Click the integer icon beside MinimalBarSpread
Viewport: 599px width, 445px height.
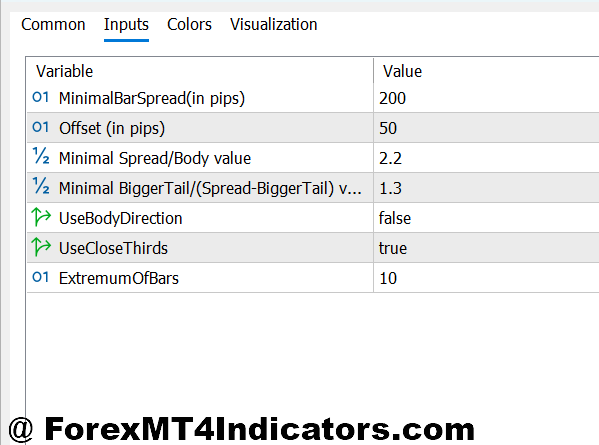(x=40, y=97)
